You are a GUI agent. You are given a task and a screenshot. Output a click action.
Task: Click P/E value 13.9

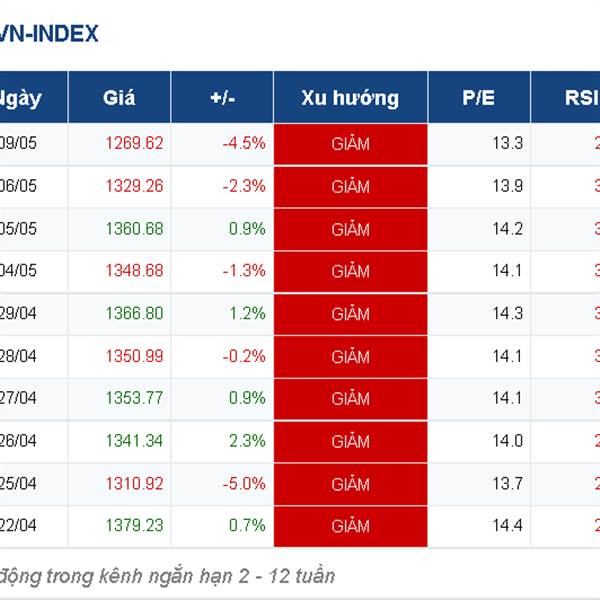pyautogui.click(x=507, y=186)
